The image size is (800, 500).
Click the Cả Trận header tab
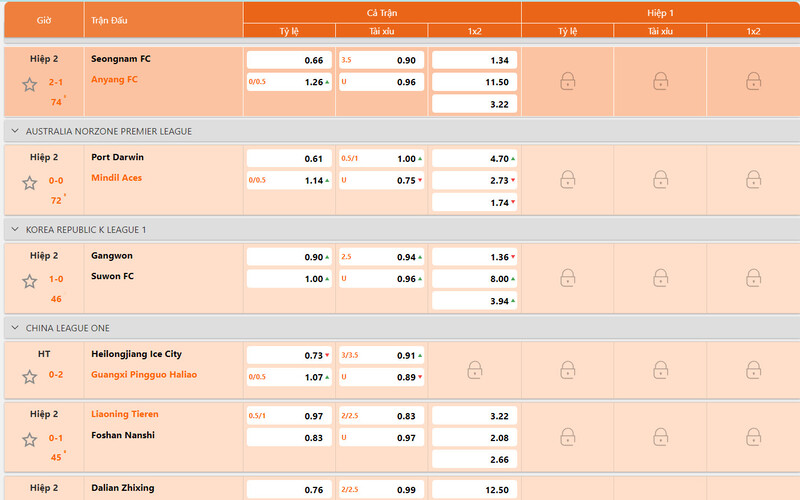tap(382, 13)
